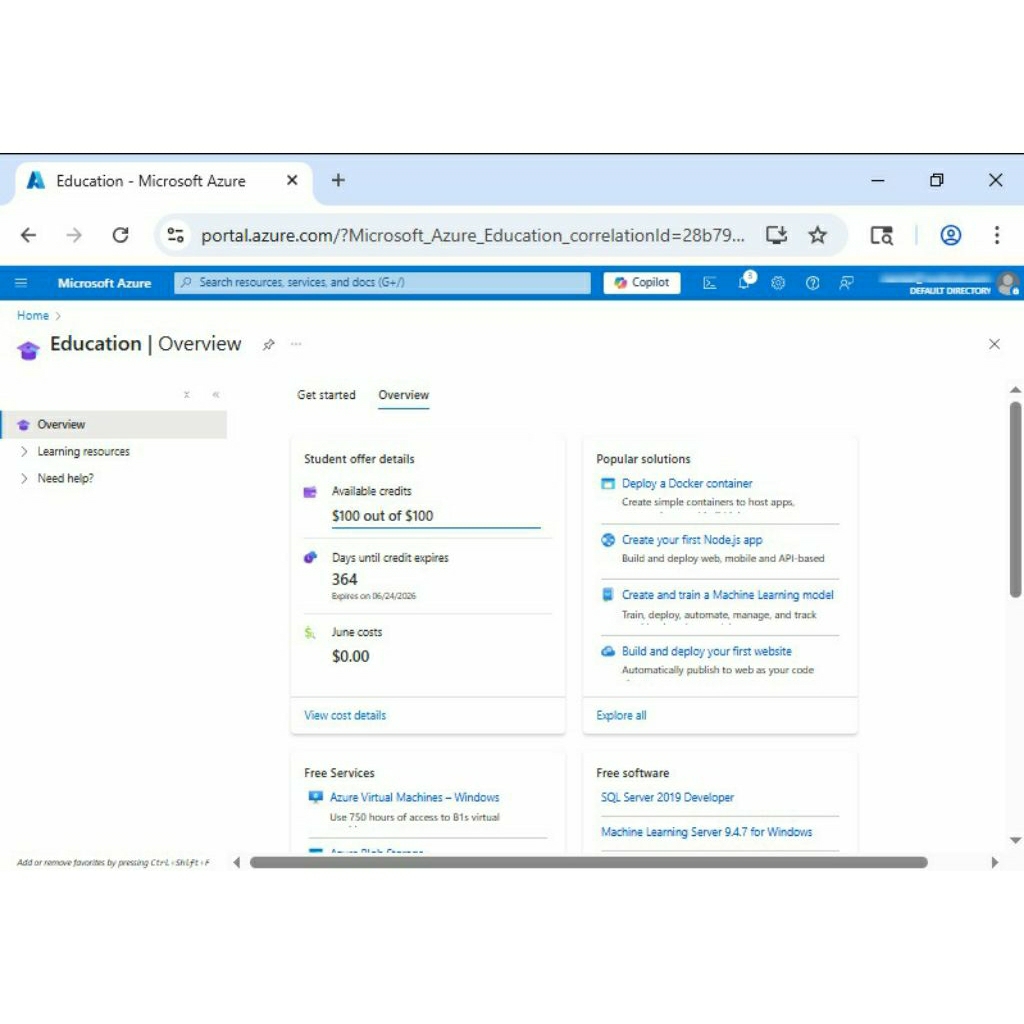1024x1024 pixels.
Task: Open the Azure portal menu hamburger icon
Action: (20, 282)
